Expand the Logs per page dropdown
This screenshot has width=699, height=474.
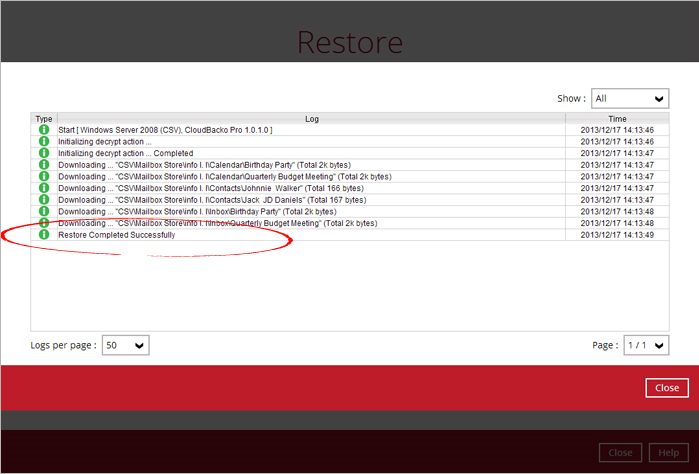point(126,345)
